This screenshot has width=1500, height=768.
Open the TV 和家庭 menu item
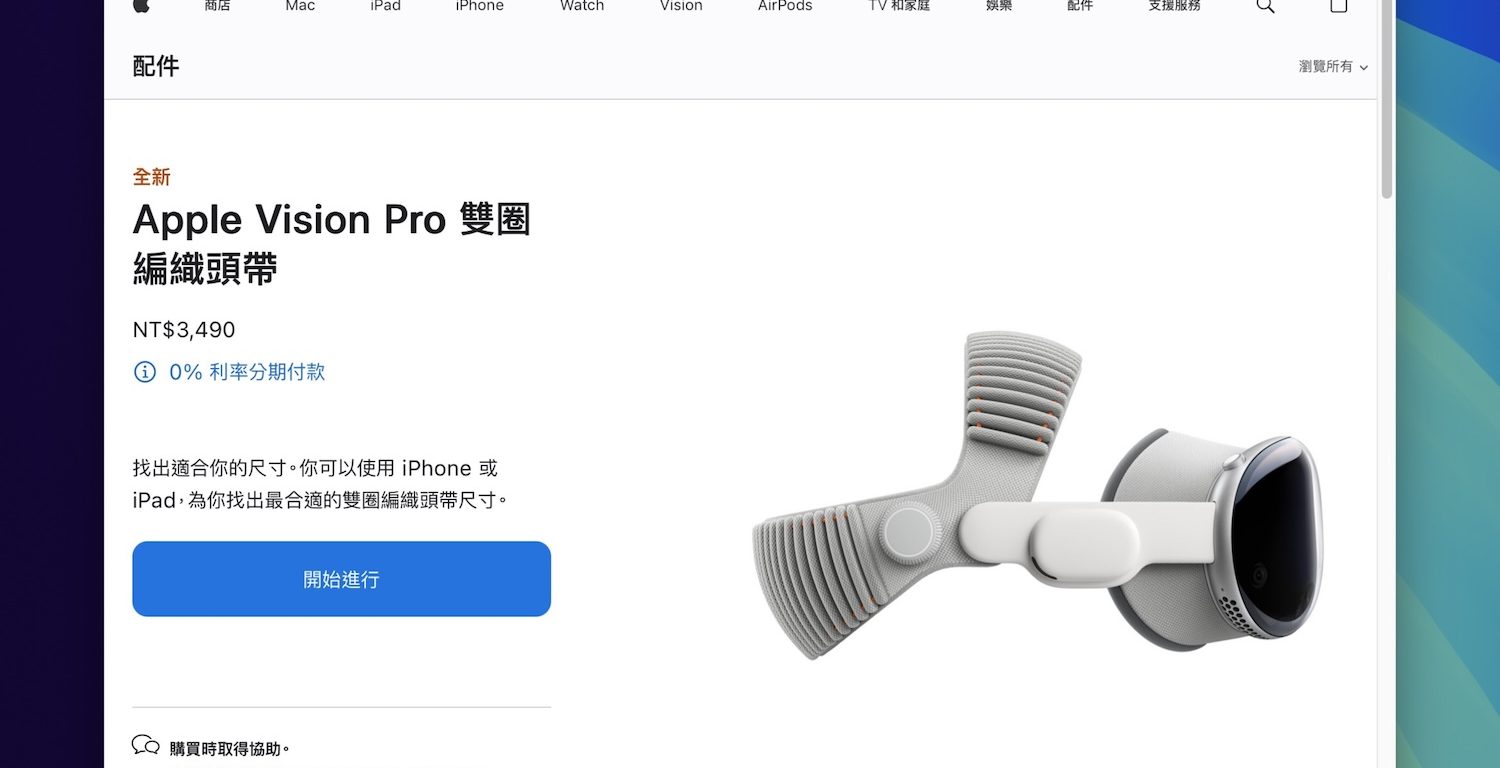(899, 5)
